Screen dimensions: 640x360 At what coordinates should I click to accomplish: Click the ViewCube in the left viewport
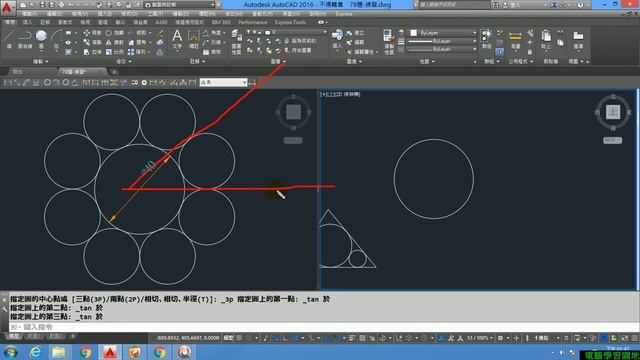tap(293, 112)
